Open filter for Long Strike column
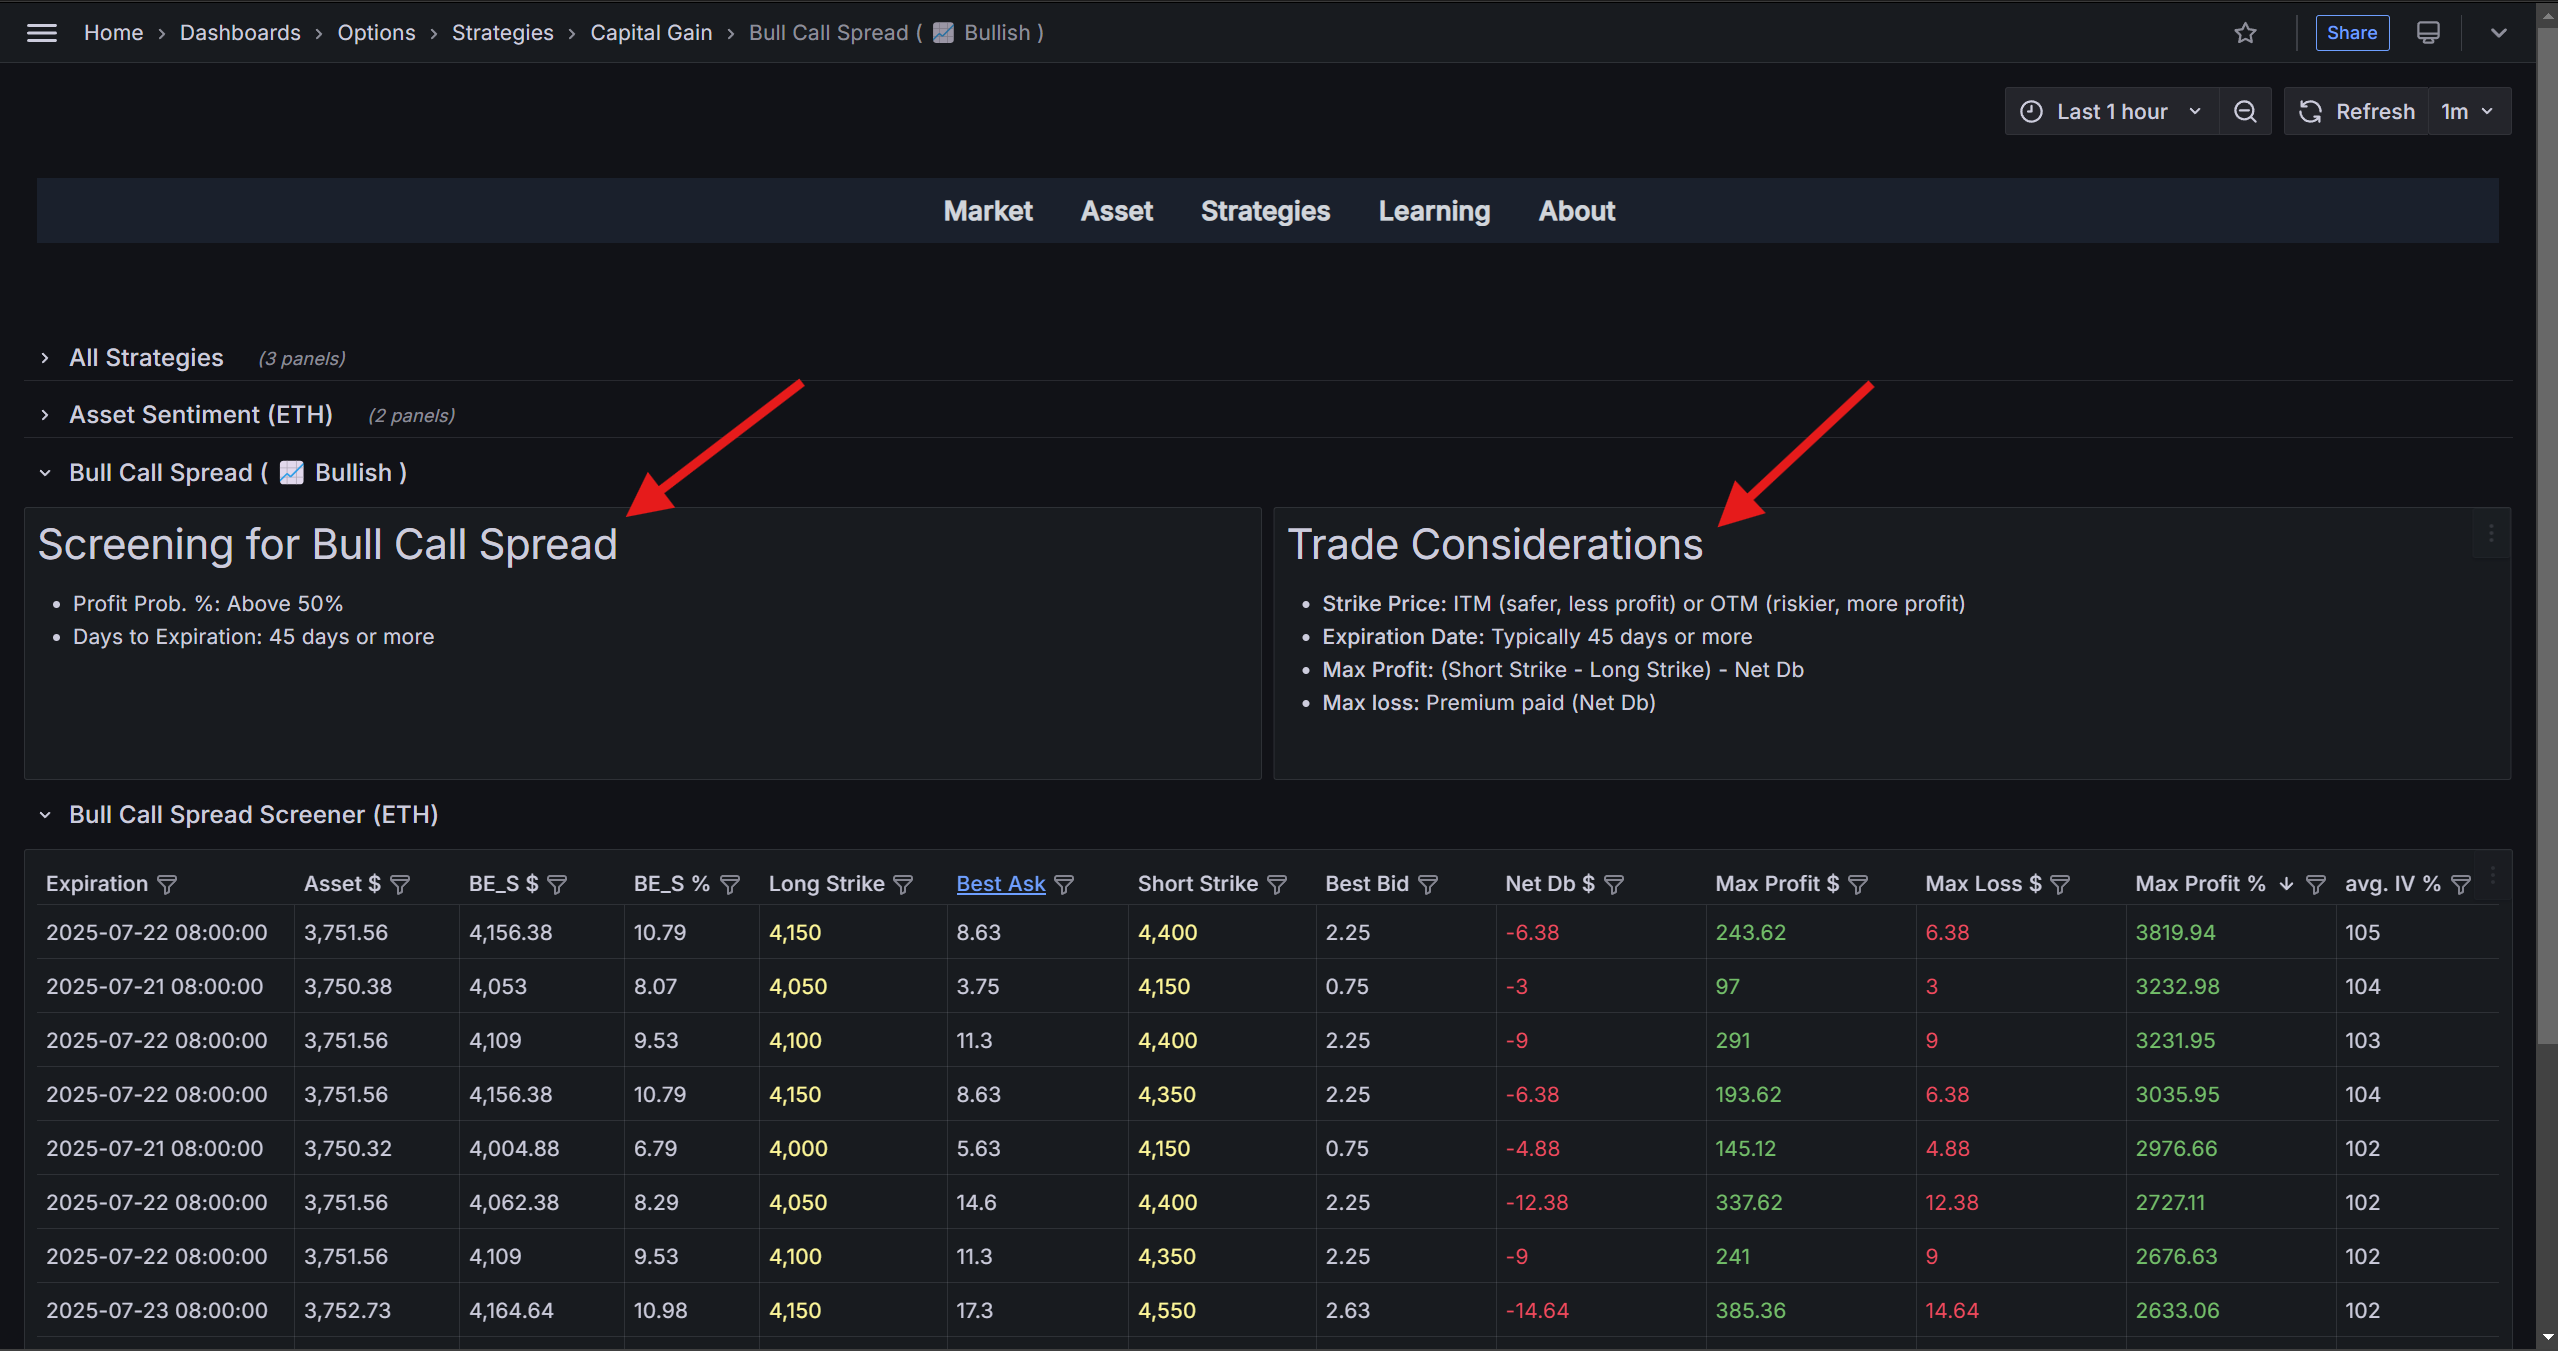This screenshot has width=2558, height=1351. (x=903, y=885)
